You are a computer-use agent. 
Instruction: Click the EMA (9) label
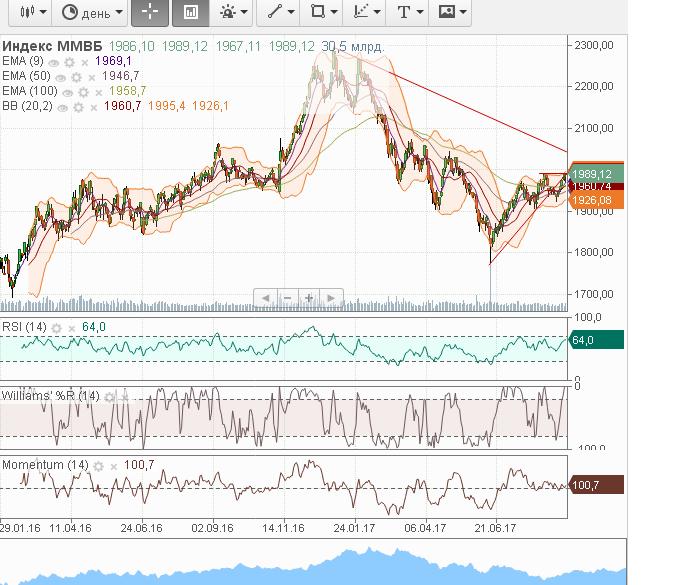23,61
